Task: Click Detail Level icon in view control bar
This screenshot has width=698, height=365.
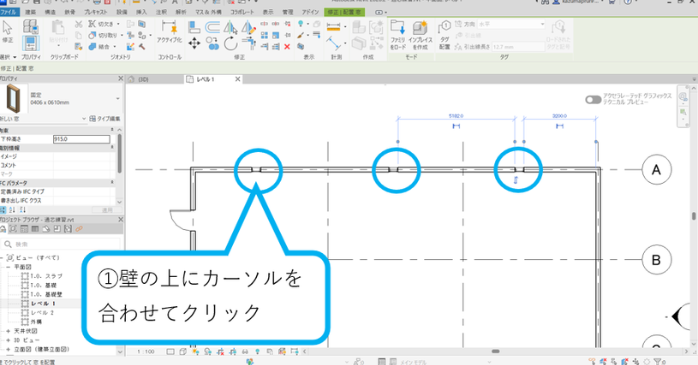Action: click(170, 352)
